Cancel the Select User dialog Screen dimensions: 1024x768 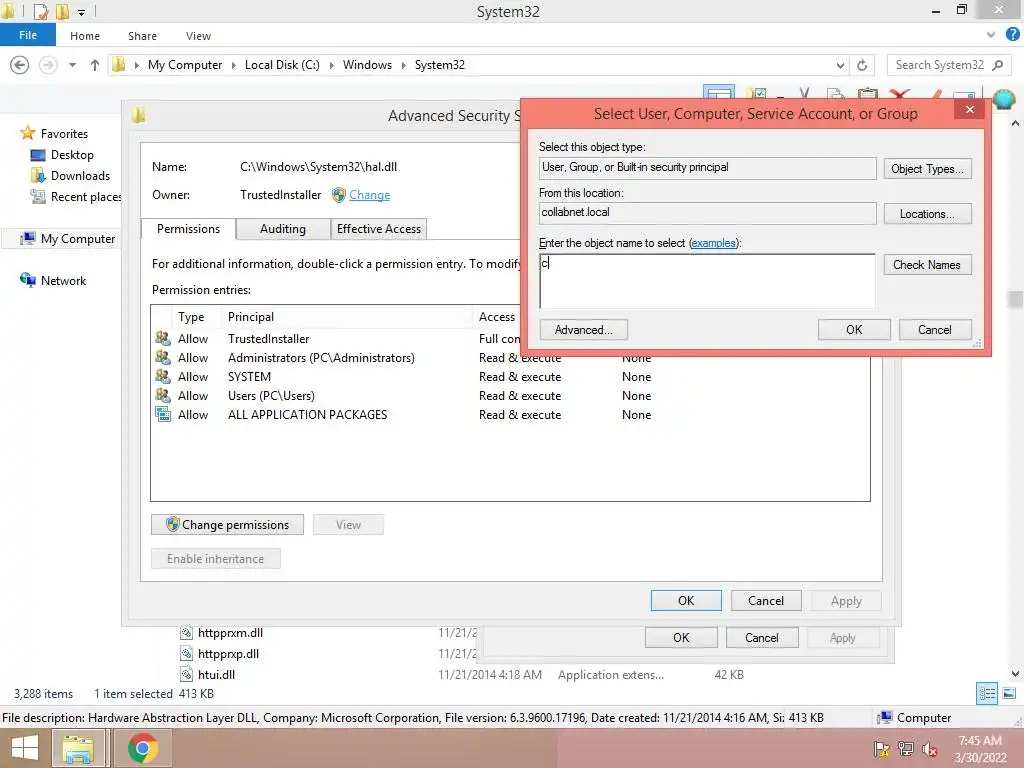[935, 330]
